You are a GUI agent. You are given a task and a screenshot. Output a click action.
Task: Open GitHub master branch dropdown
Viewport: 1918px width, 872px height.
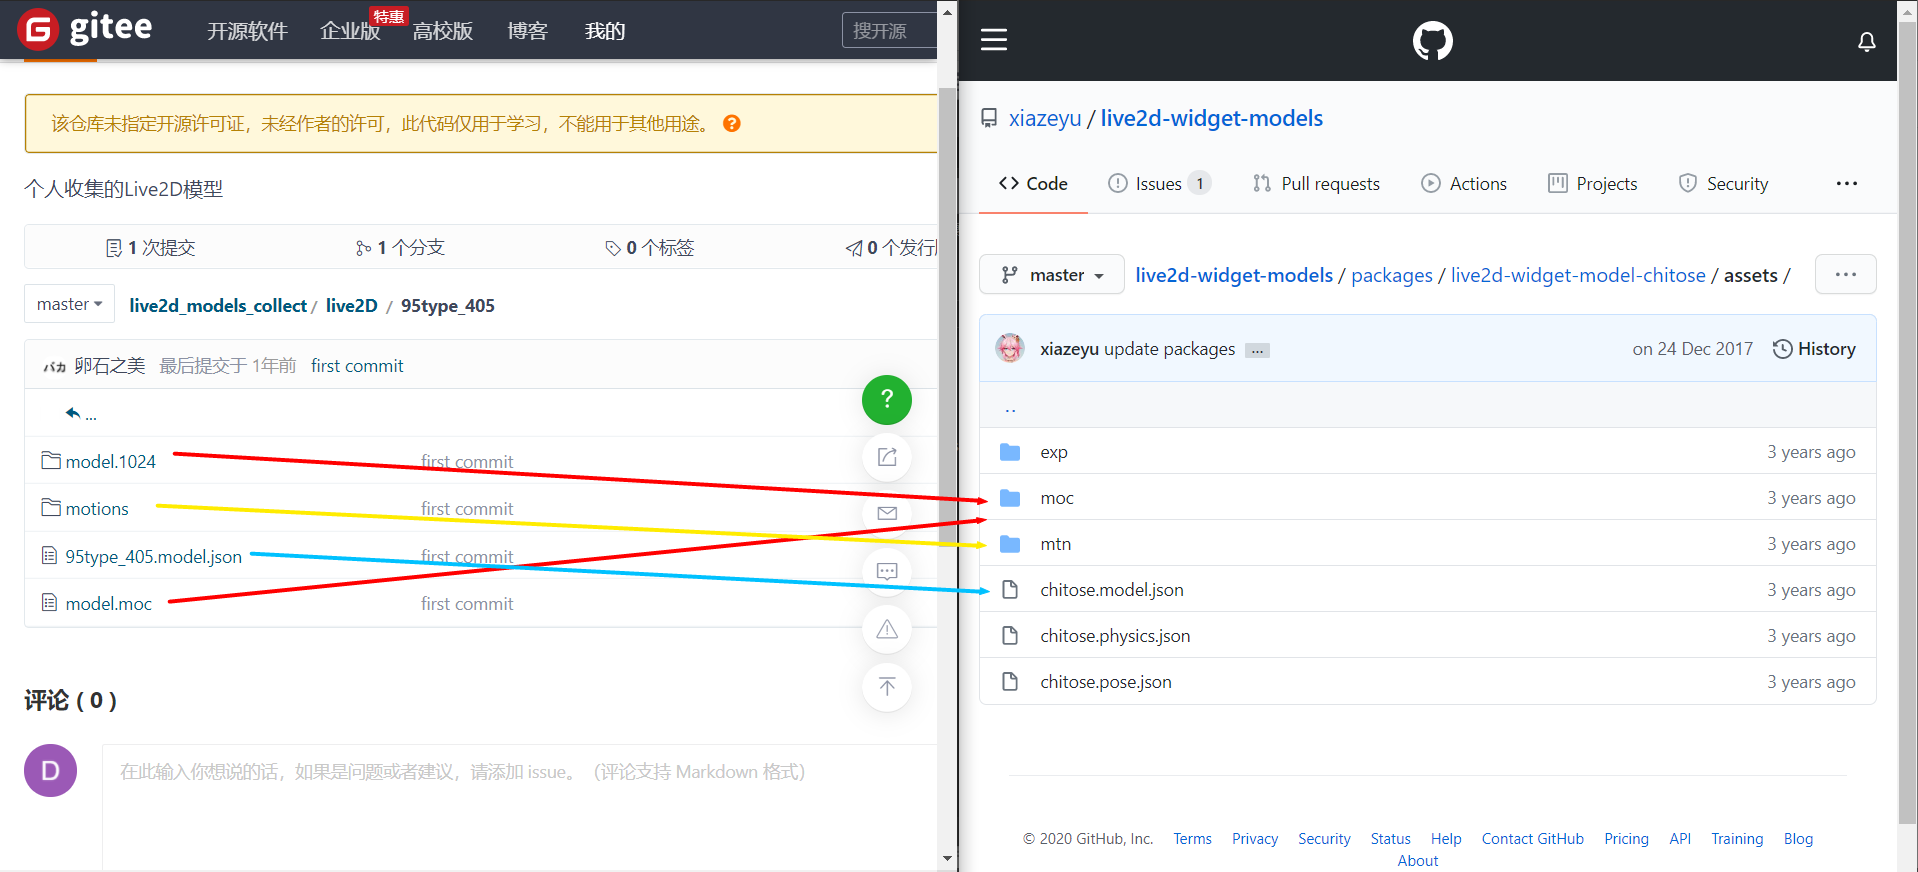(x=1052, y=275)
